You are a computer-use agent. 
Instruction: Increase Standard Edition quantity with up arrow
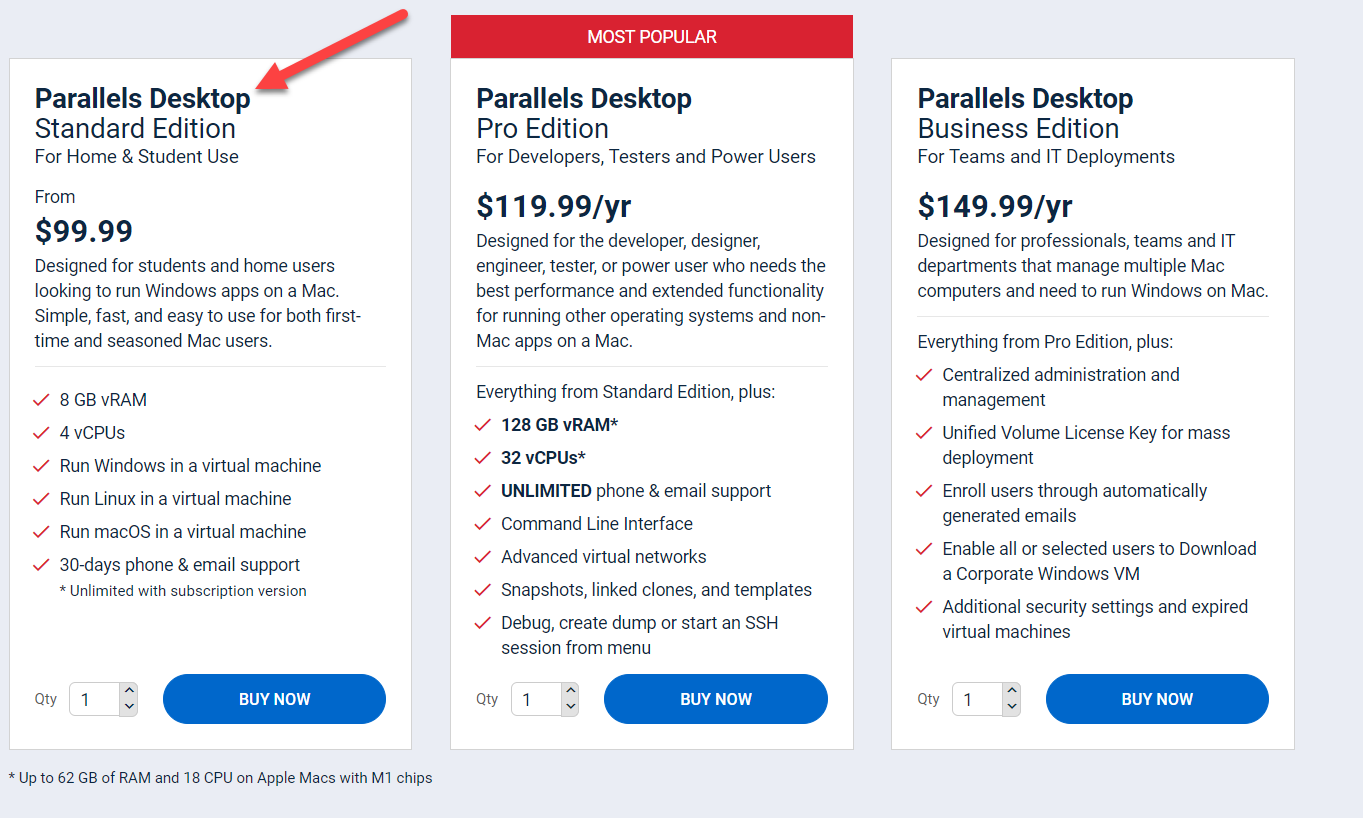click(x=128, y=691)
